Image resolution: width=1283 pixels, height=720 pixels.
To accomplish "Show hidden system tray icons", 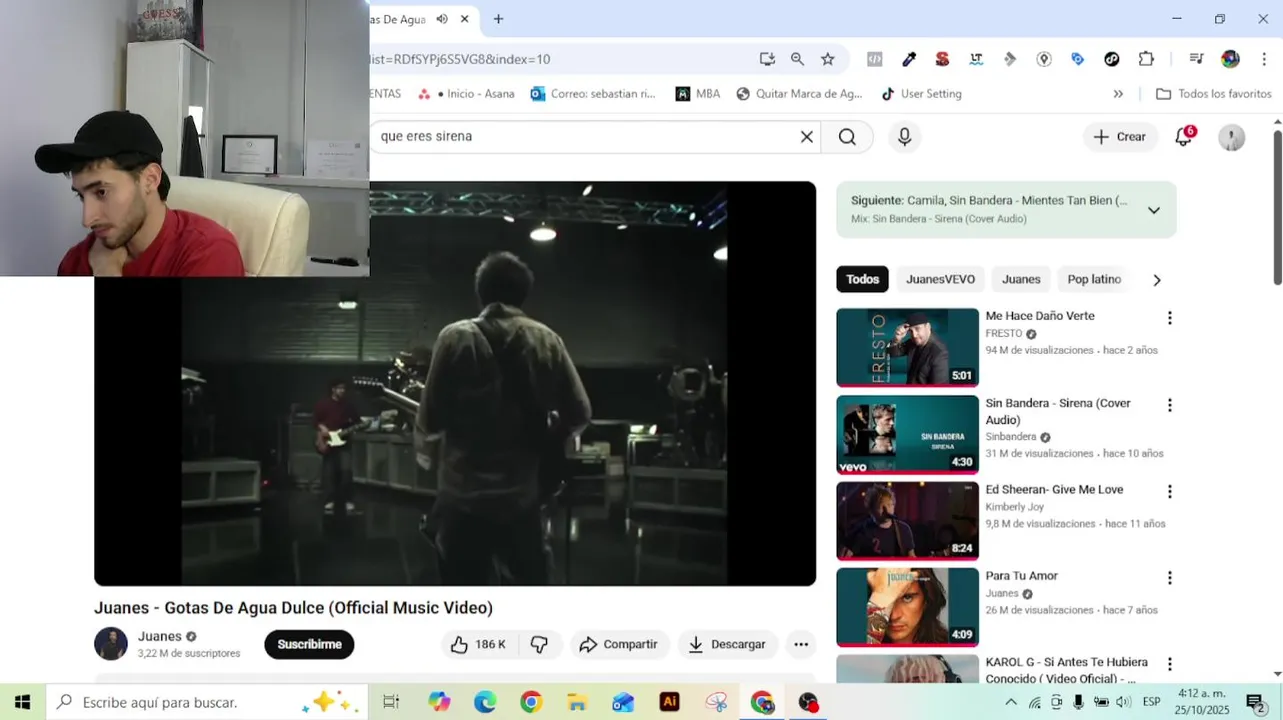I will [1011, 702].
